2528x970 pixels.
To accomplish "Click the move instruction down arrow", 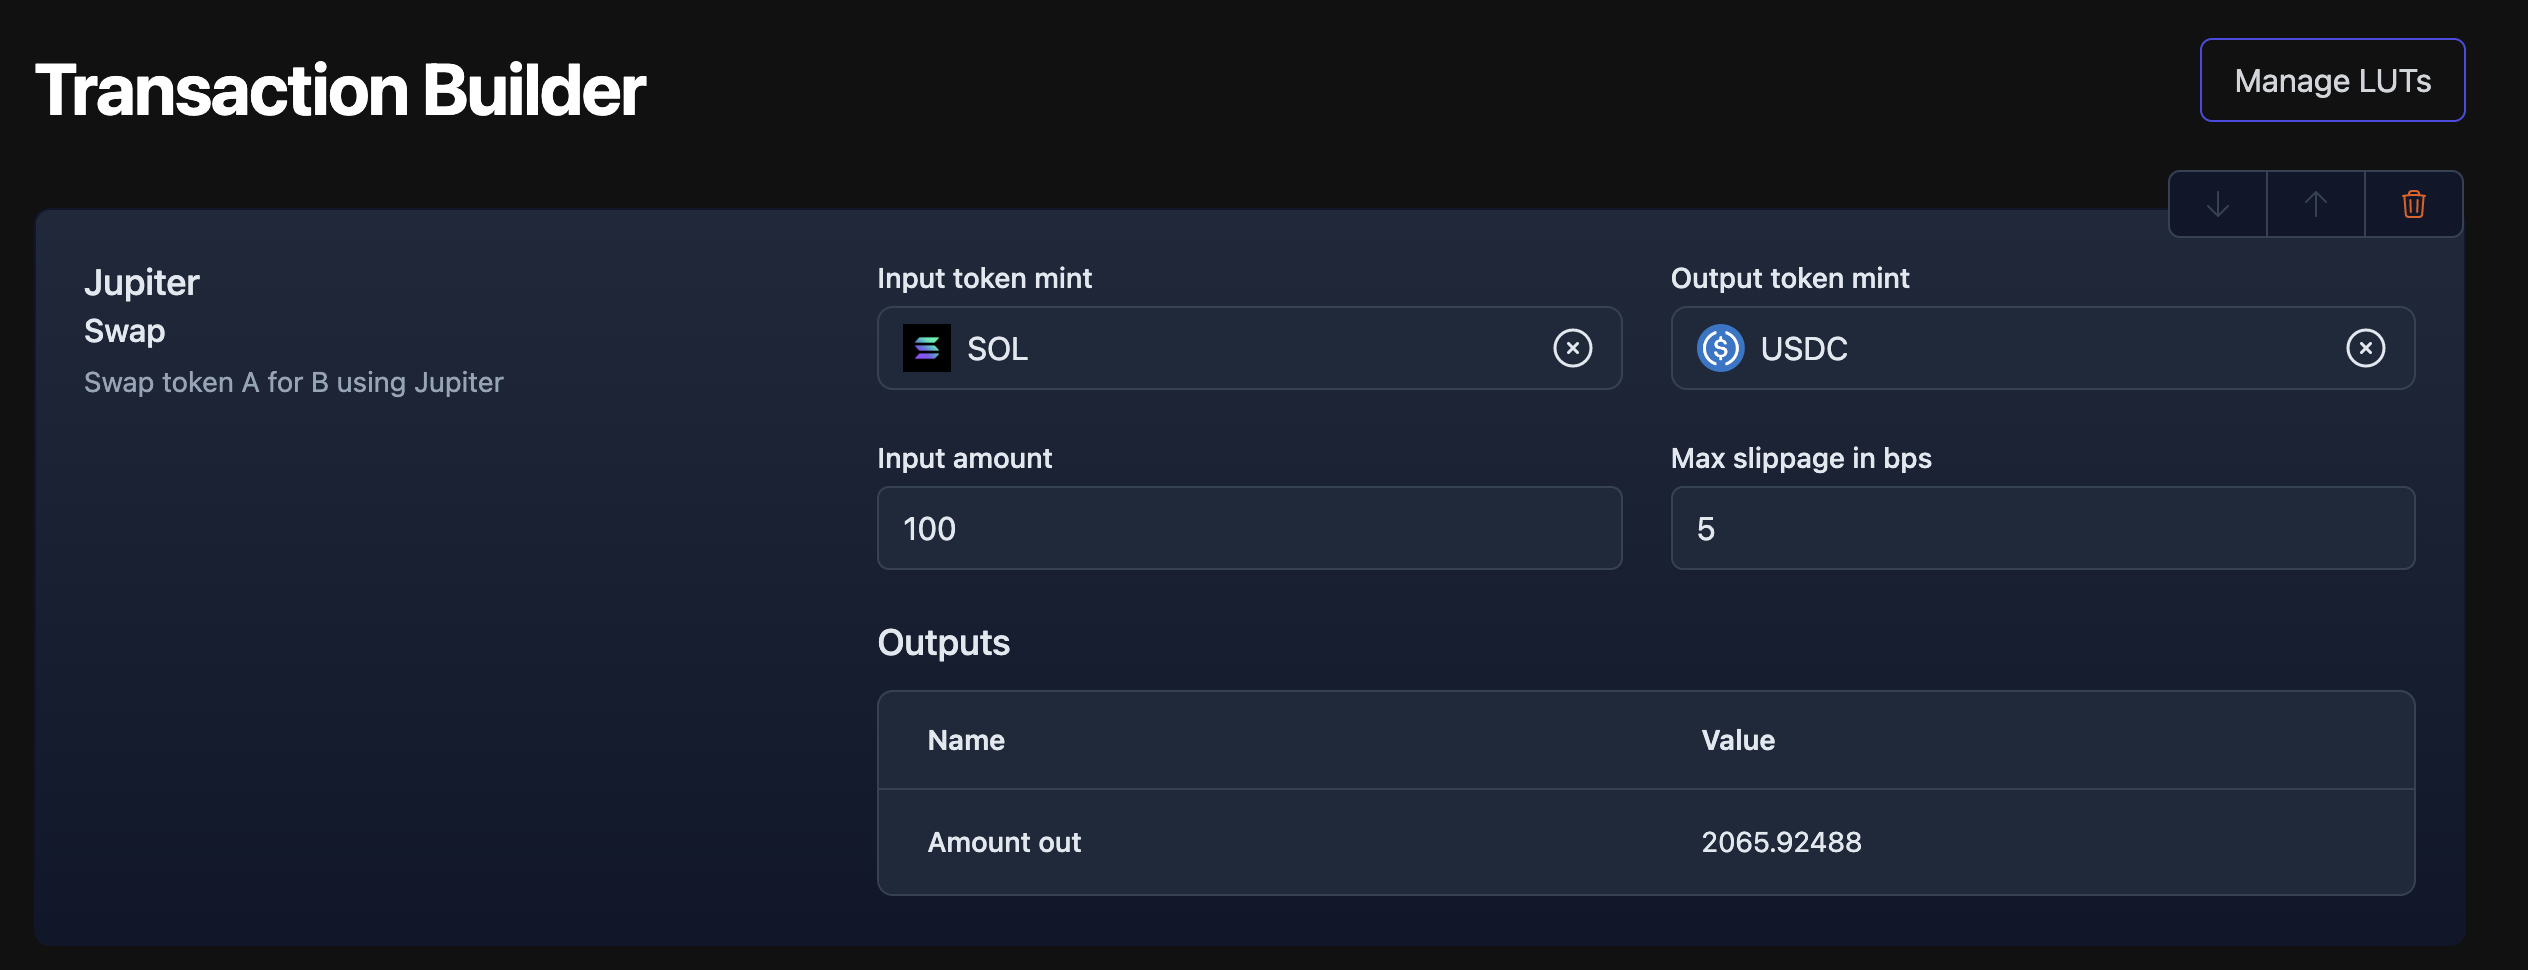I will click(x=2217, y=204).
